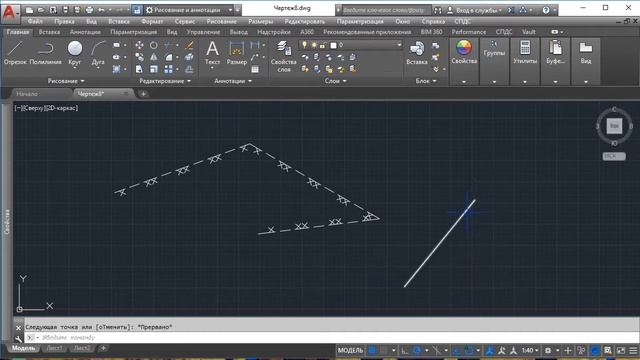Switch to the Начало document tab
Image resolution: width=640 pixels, height=360 pixels.
click(27, 94)
